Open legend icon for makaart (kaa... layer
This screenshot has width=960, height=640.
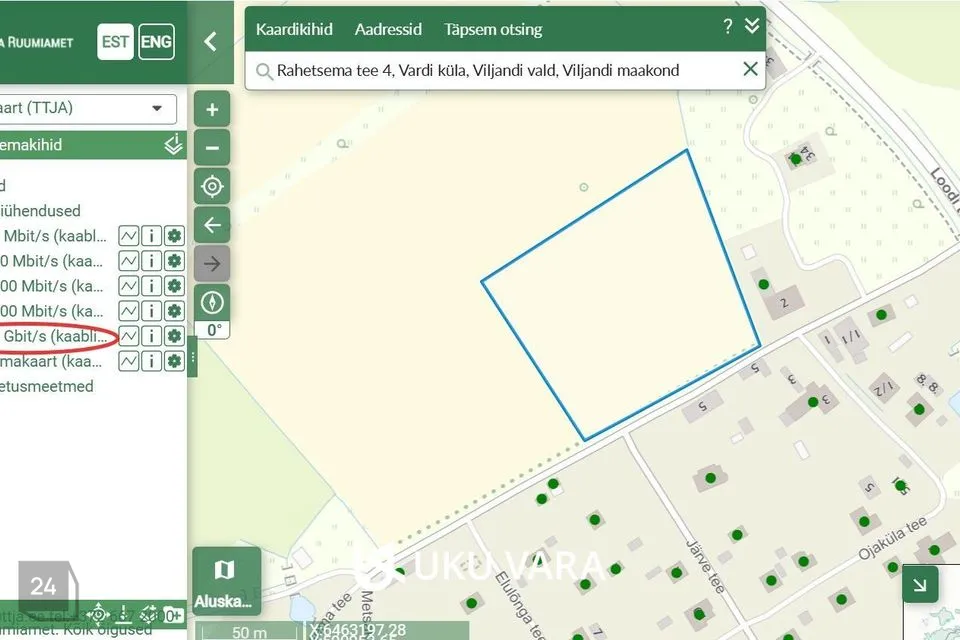pyautogui.click(x=129, y=361)
